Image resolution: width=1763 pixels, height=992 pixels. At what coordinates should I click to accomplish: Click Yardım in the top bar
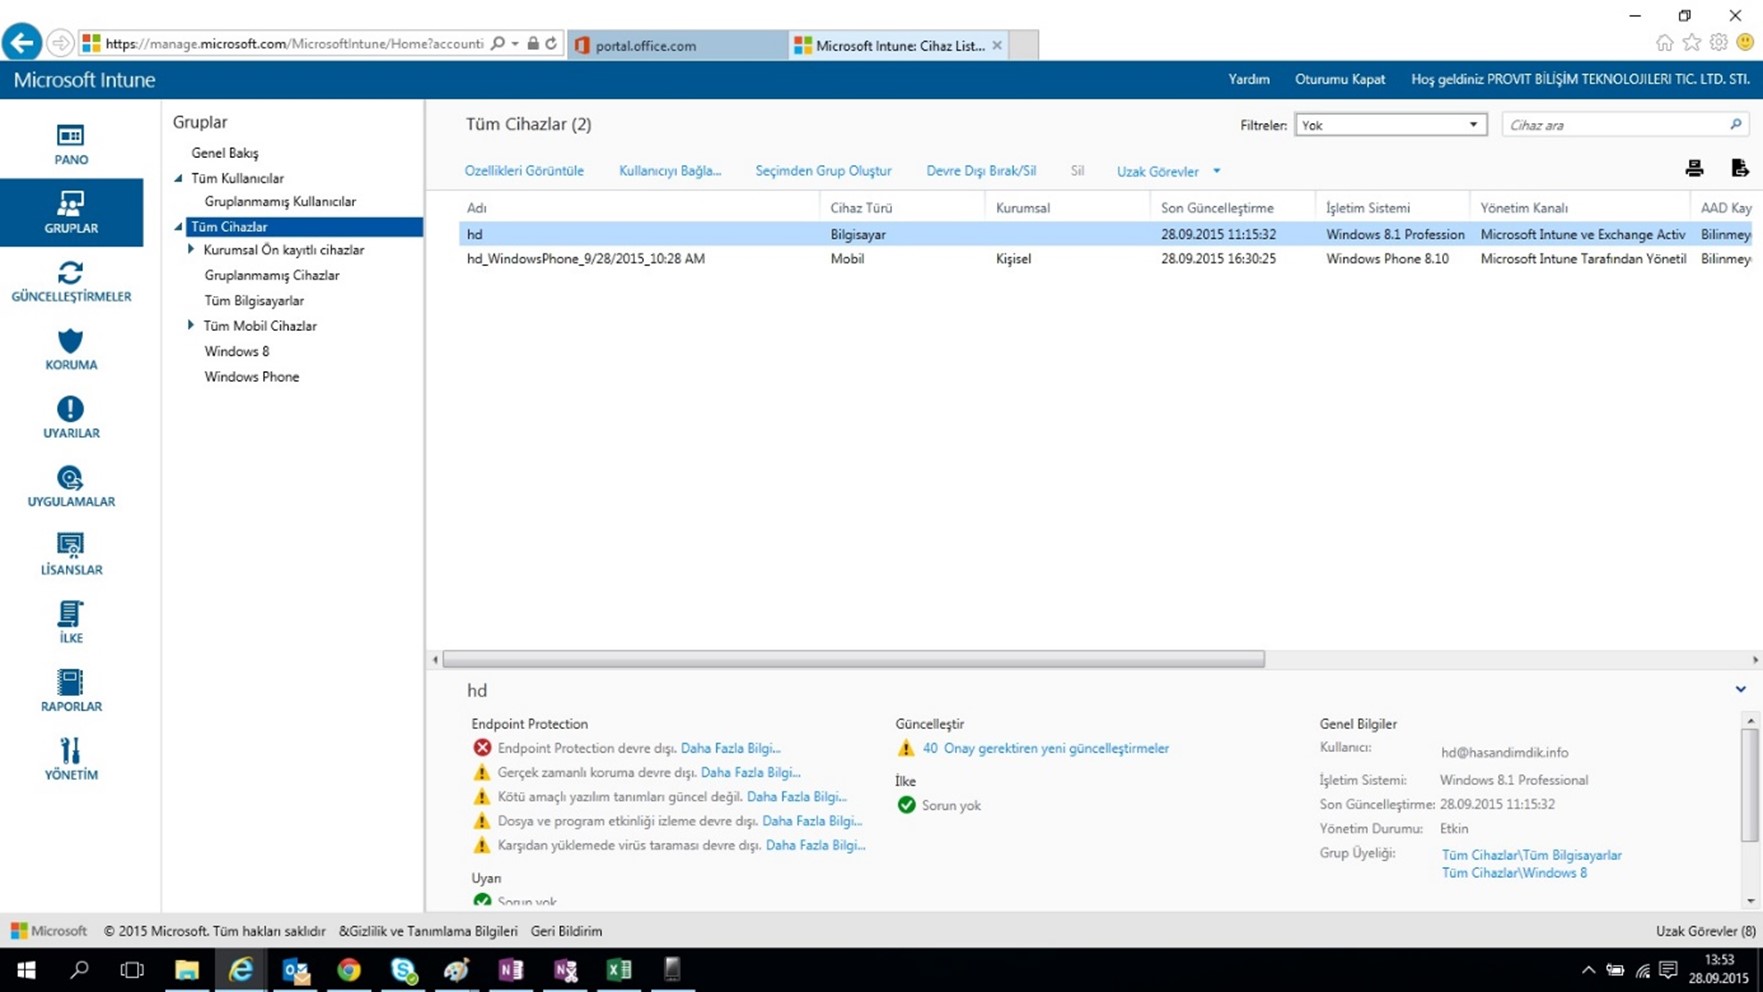pyautogui.click(x=1249, y=79)
